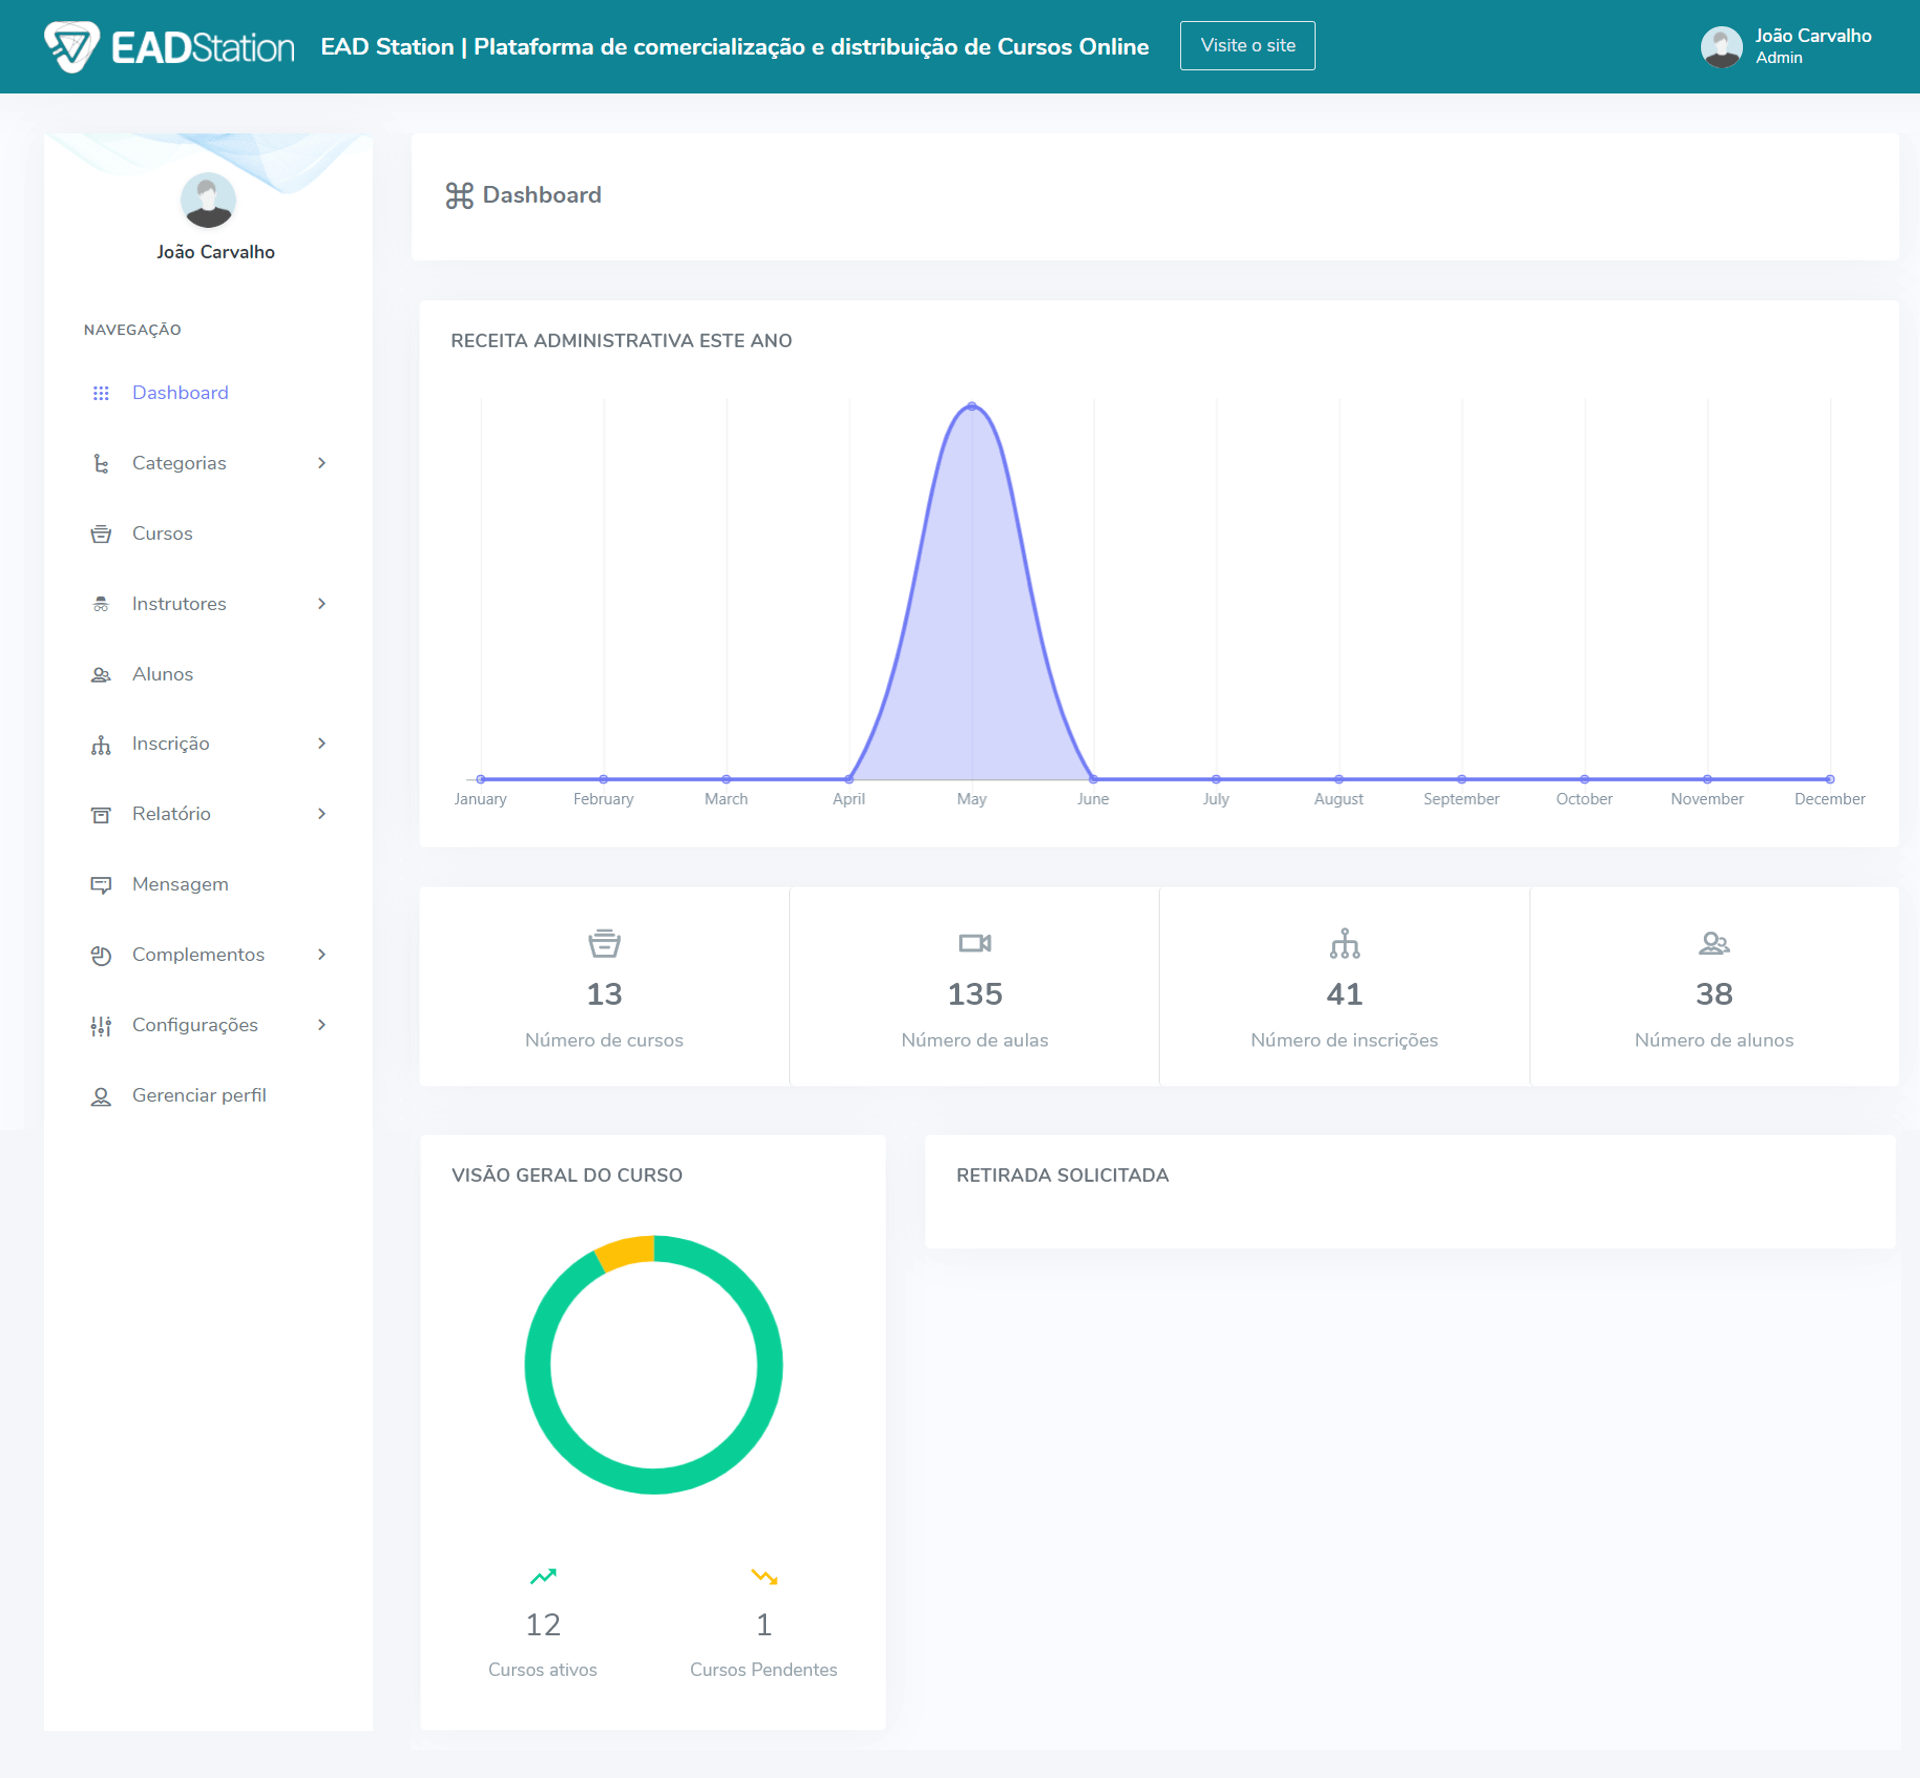Viewport: 1920px width, 1778px height.
Task: Click the command icon next to Dashboard heading
Action: [460, 195]
